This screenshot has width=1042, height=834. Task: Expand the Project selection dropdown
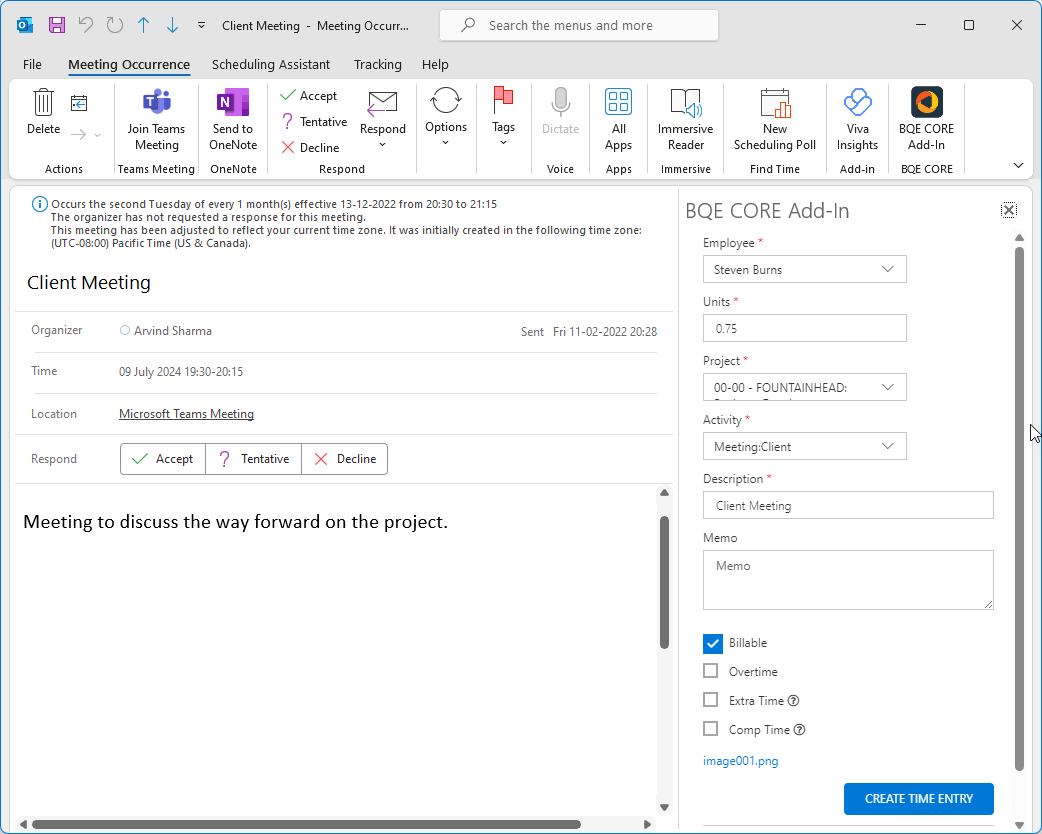(x=804, y=387)
